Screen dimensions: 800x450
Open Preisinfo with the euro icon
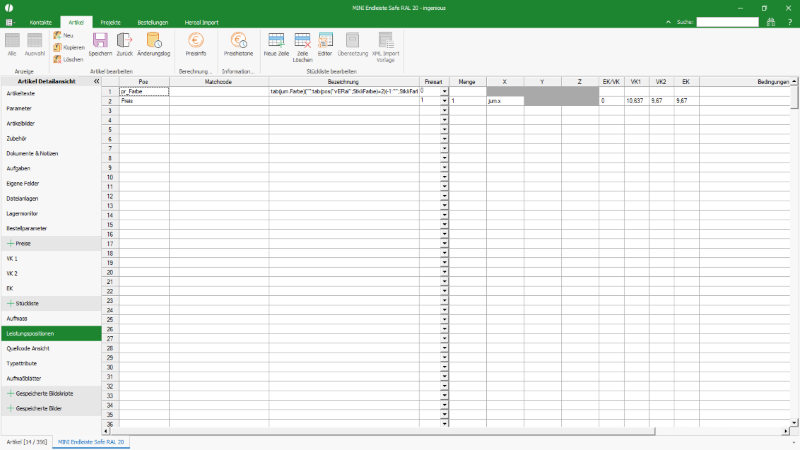tap(196, 41)
